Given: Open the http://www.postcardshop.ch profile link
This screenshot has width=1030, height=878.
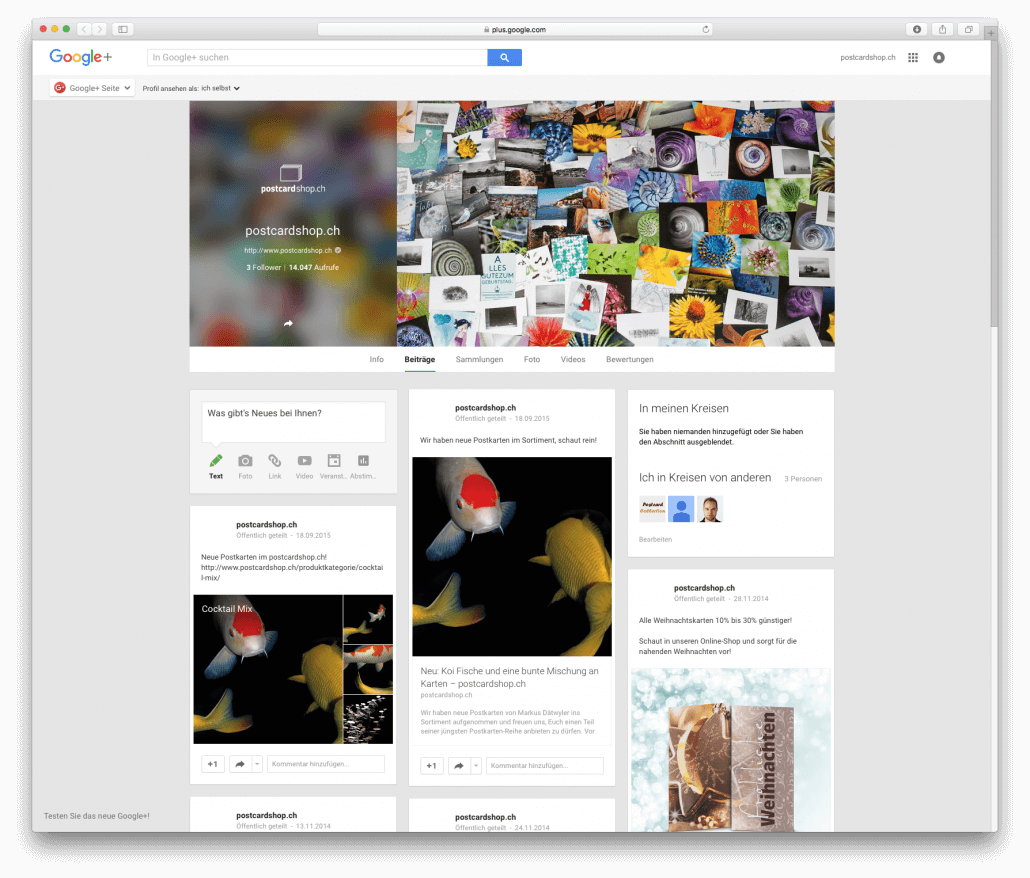Looking at the screenshot, I should [288, 250].
